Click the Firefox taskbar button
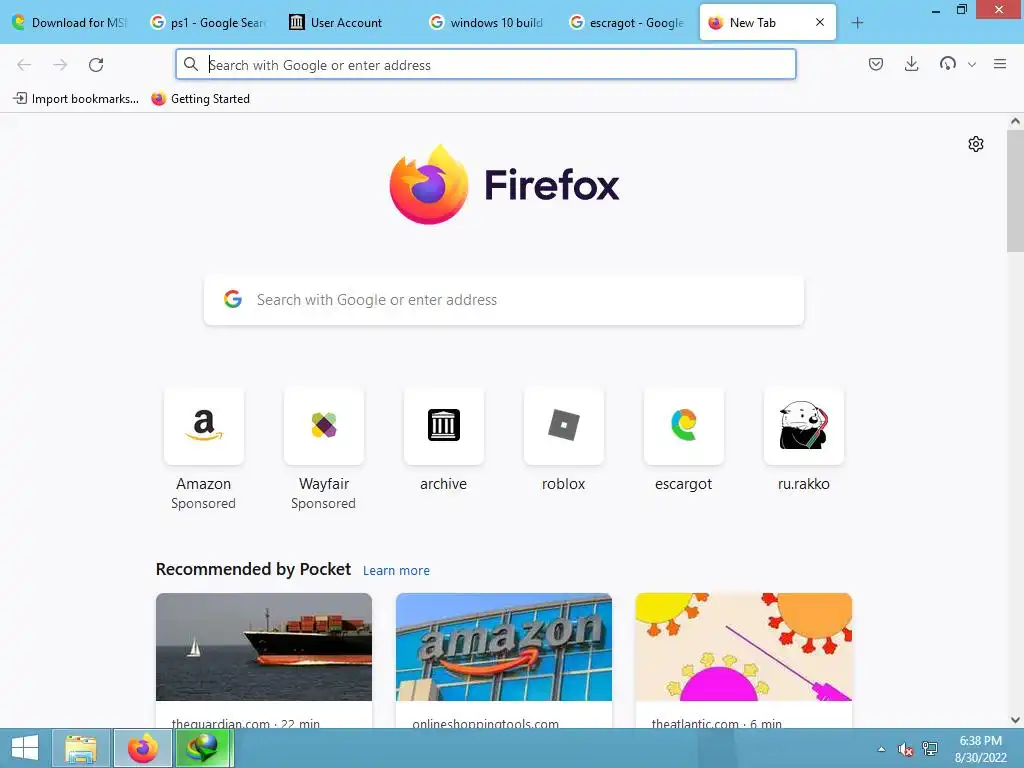This screenshot has width=1024, height=768. point(143,748)
